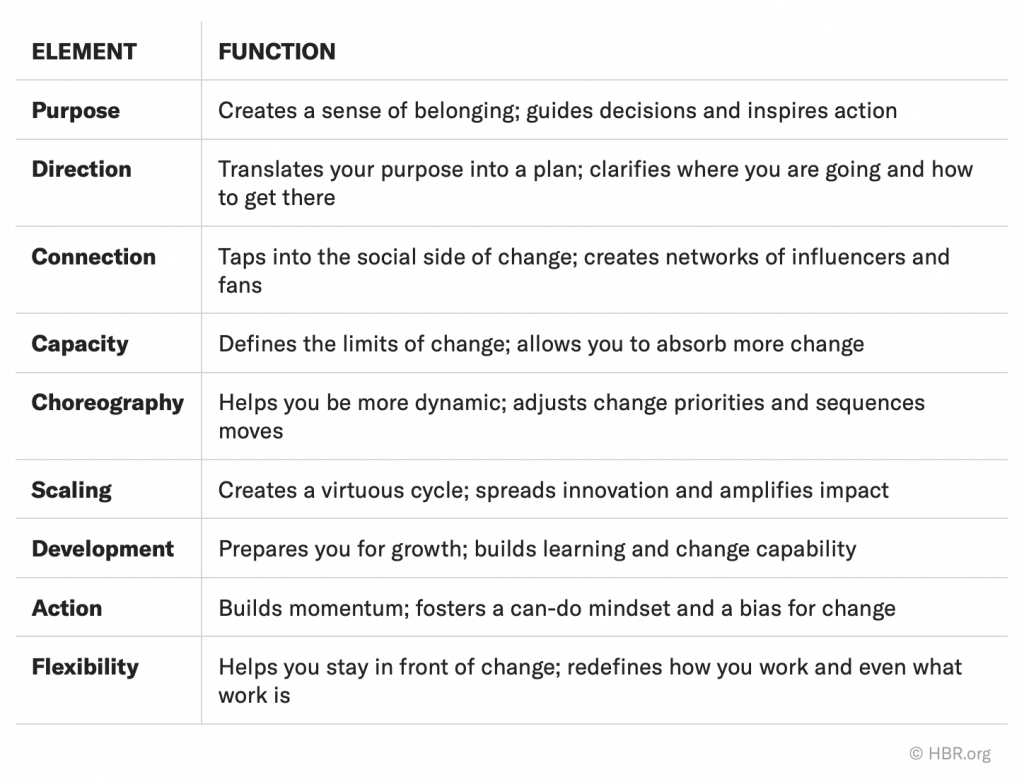1024x782 pixels.
Task: Click 'Builds momentum' function description
Action: point(556,608)
